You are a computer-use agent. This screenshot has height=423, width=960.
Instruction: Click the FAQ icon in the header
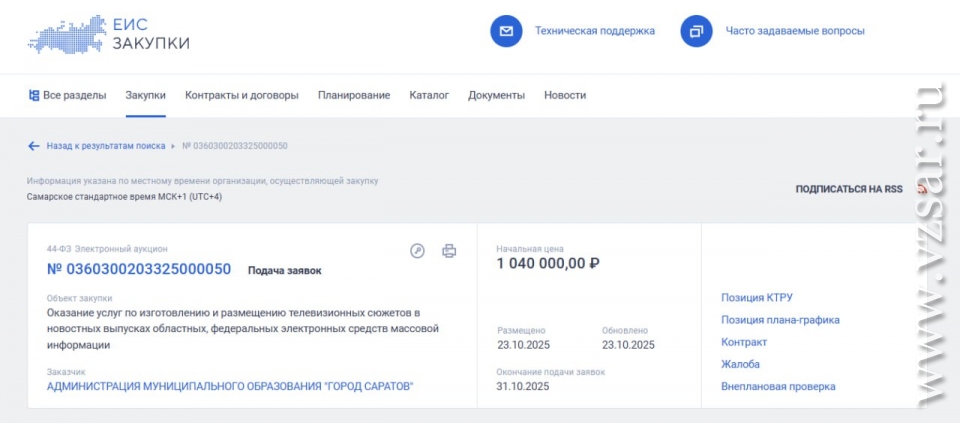[x=696, y=31]
